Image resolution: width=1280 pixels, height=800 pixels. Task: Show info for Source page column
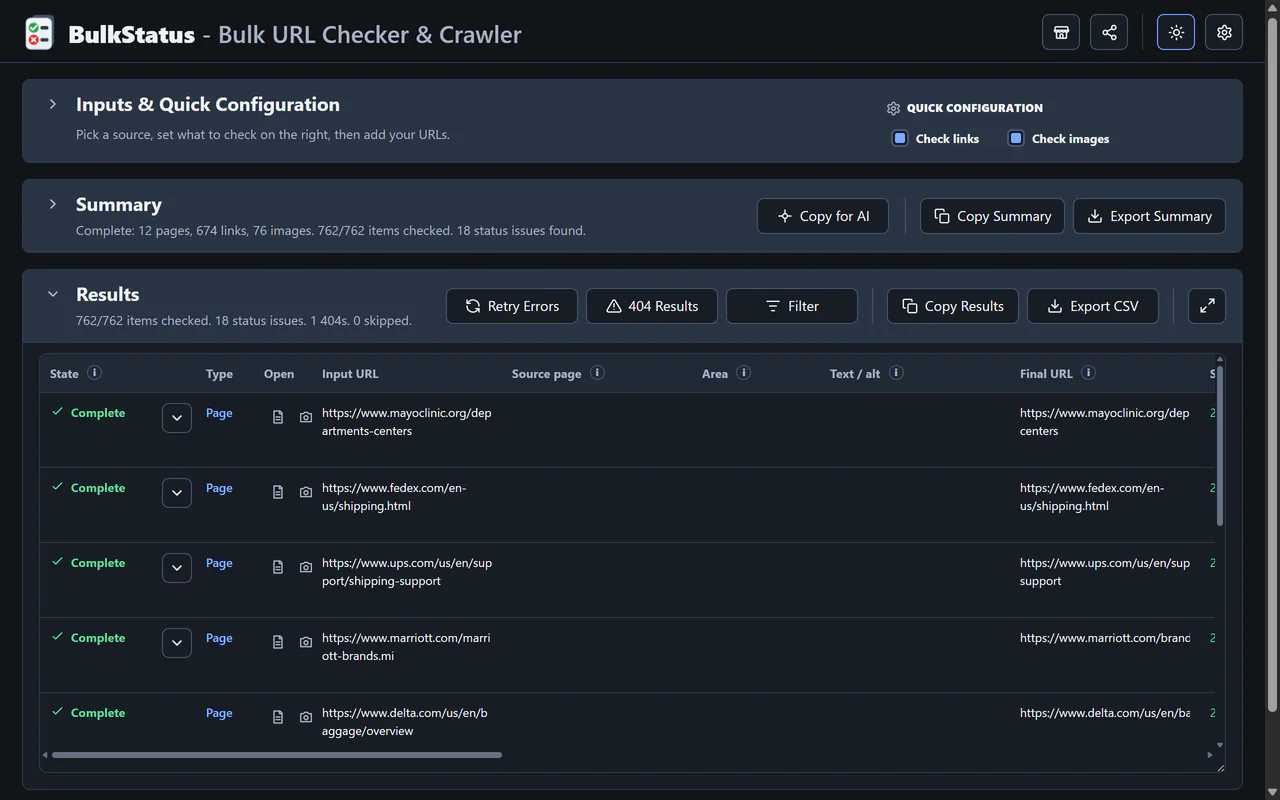tap(597, 373)
